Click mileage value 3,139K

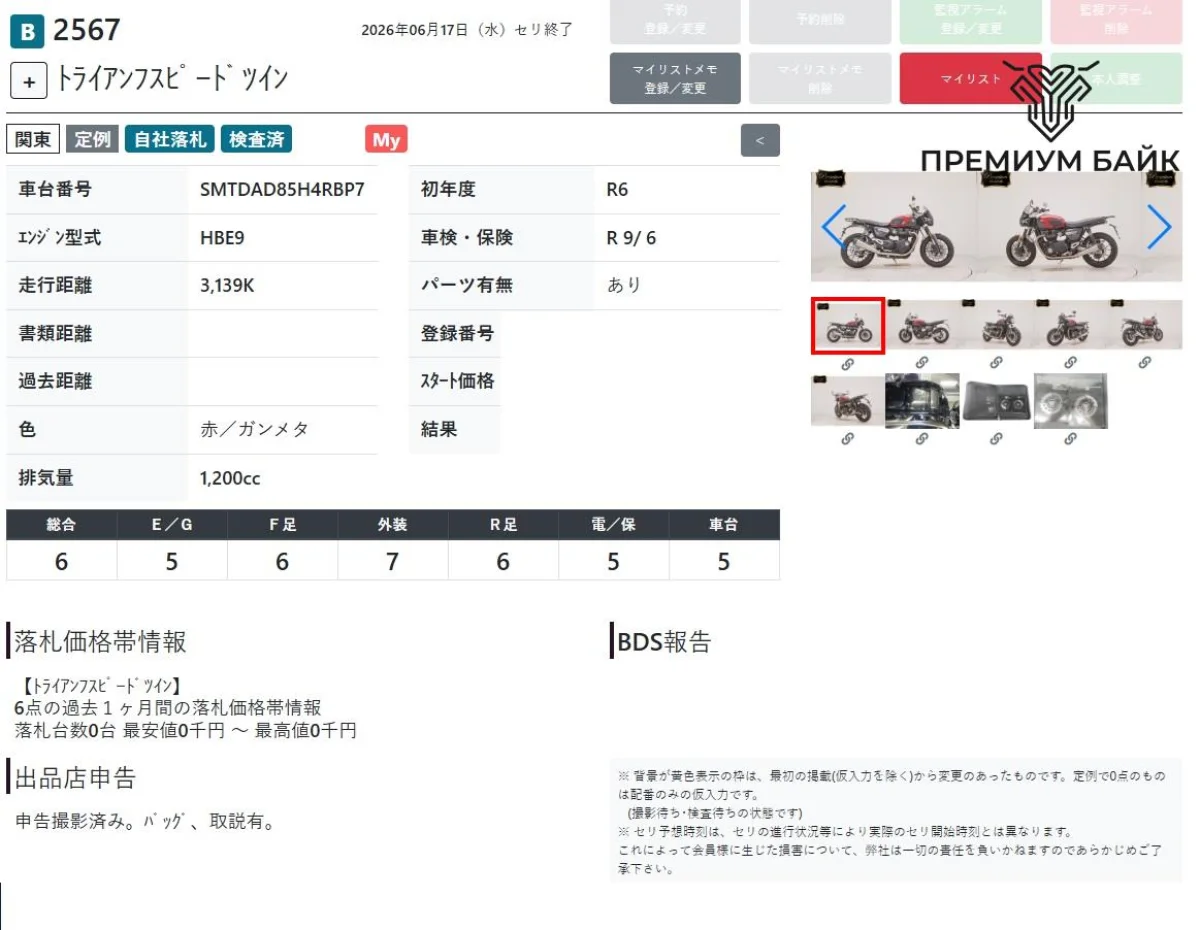[227, 286]
